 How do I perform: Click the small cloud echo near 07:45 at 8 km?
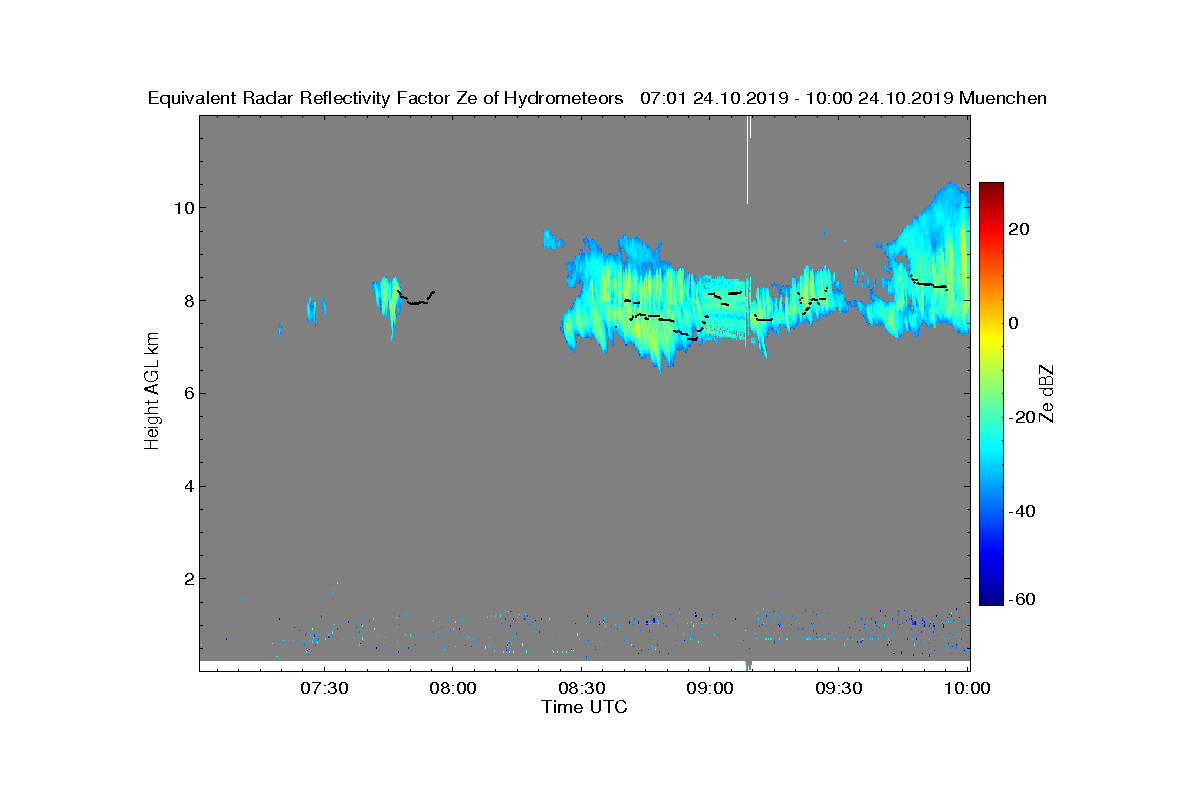point(390,305)
